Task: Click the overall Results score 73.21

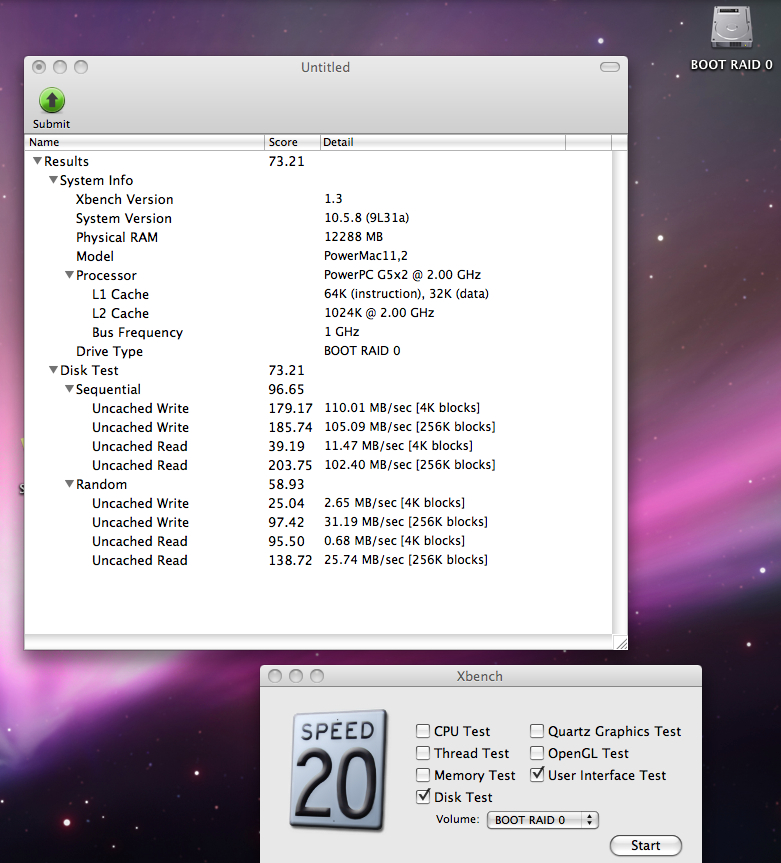Action: (x=286, y=161)
